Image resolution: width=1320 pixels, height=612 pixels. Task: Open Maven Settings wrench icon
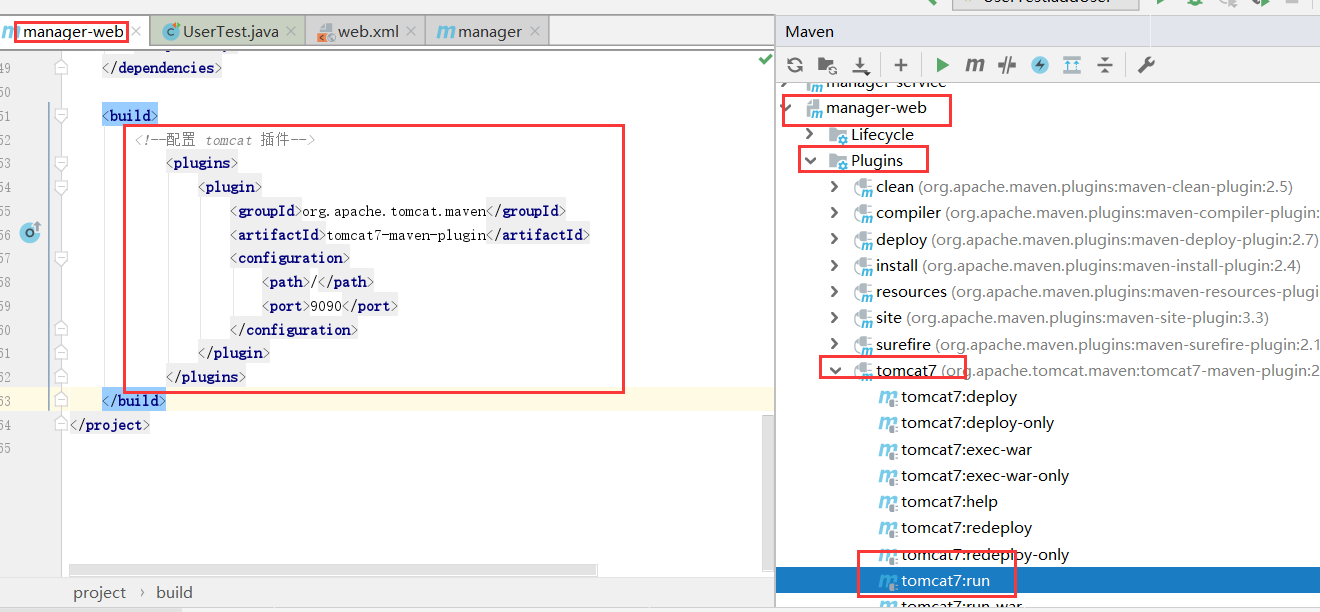[x=1146, y=65]
